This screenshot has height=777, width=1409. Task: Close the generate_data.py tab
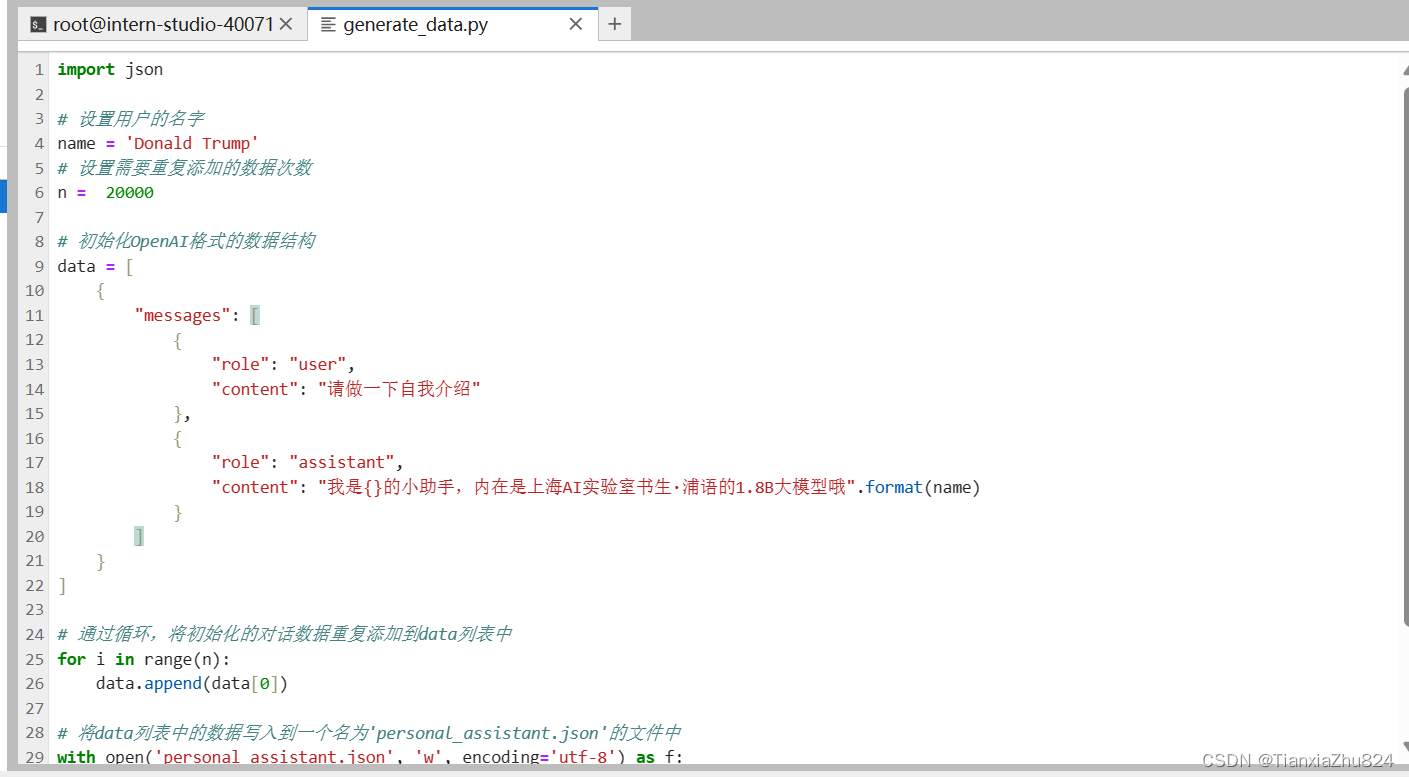pos(575,23)
